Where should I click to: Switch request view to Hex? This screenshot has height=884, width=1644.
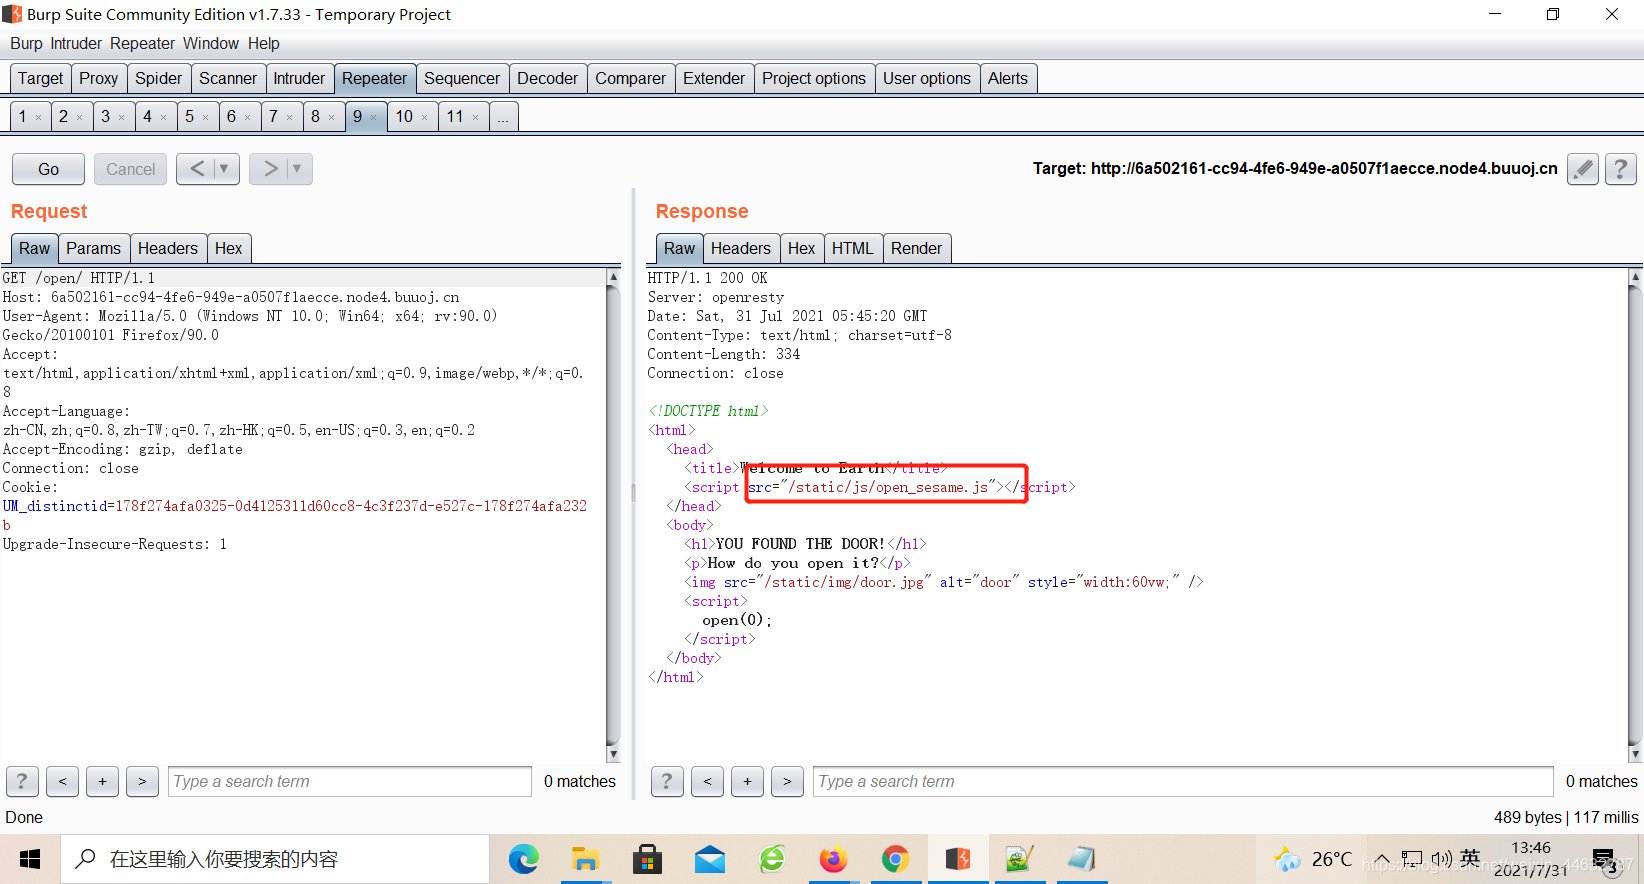pos(228,248)
